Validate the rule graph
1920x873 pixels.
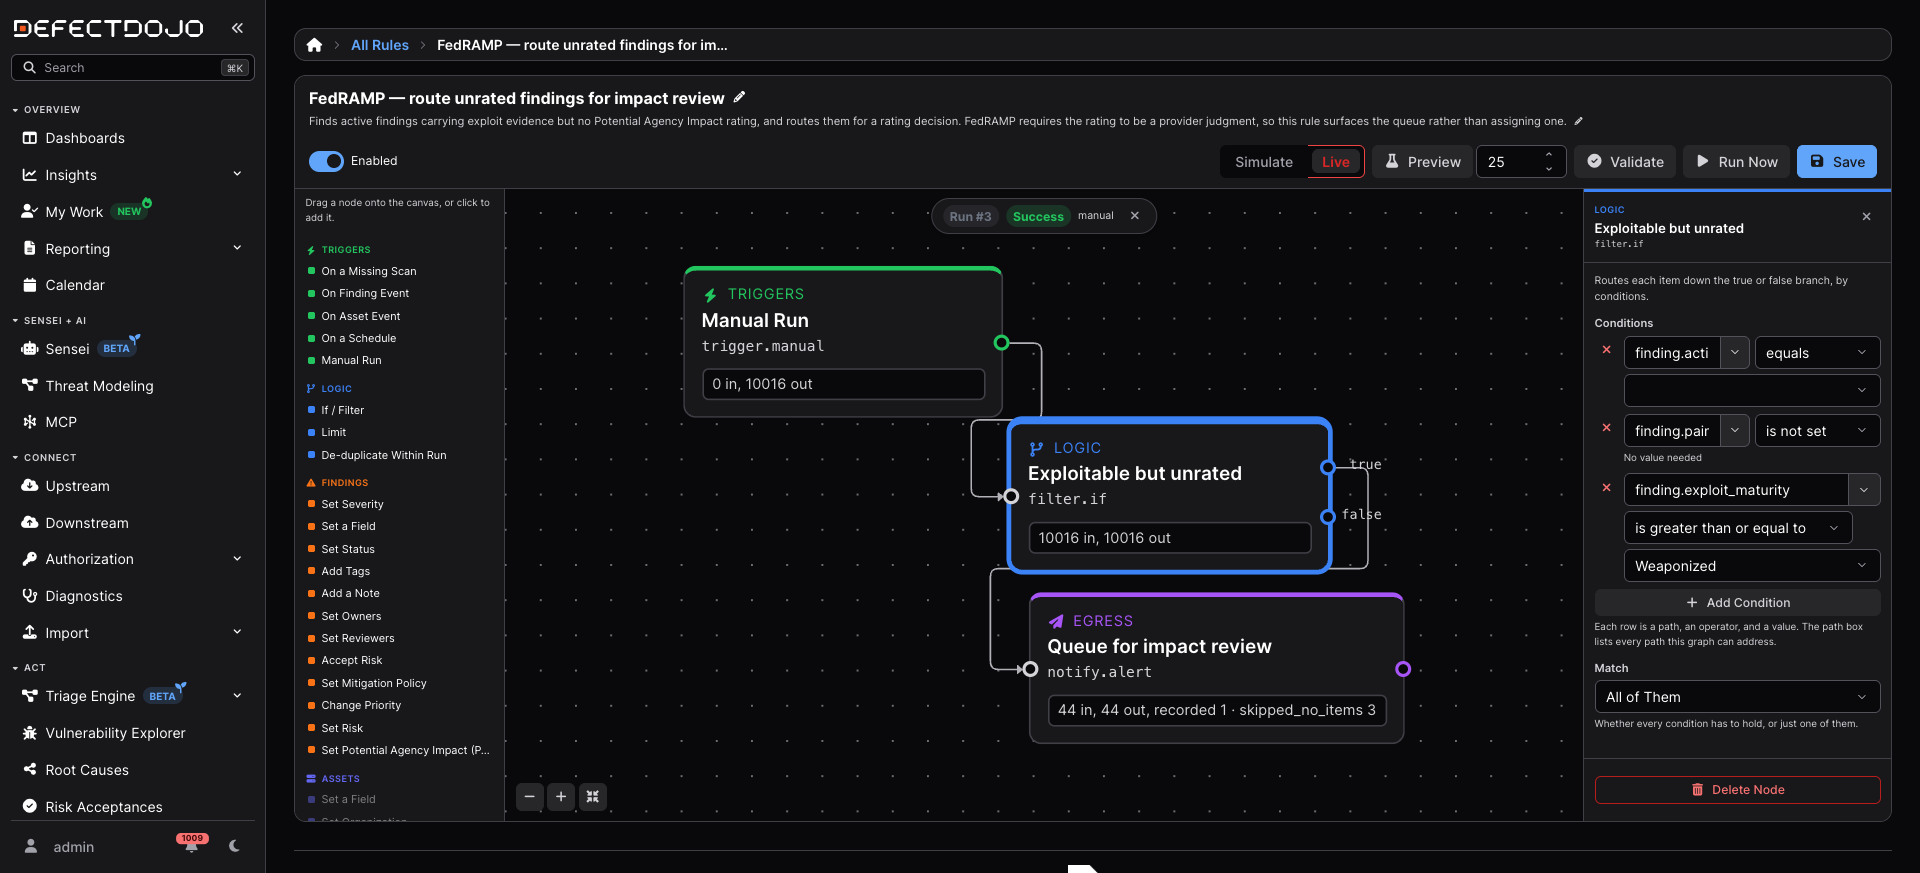click(1625, 162)
